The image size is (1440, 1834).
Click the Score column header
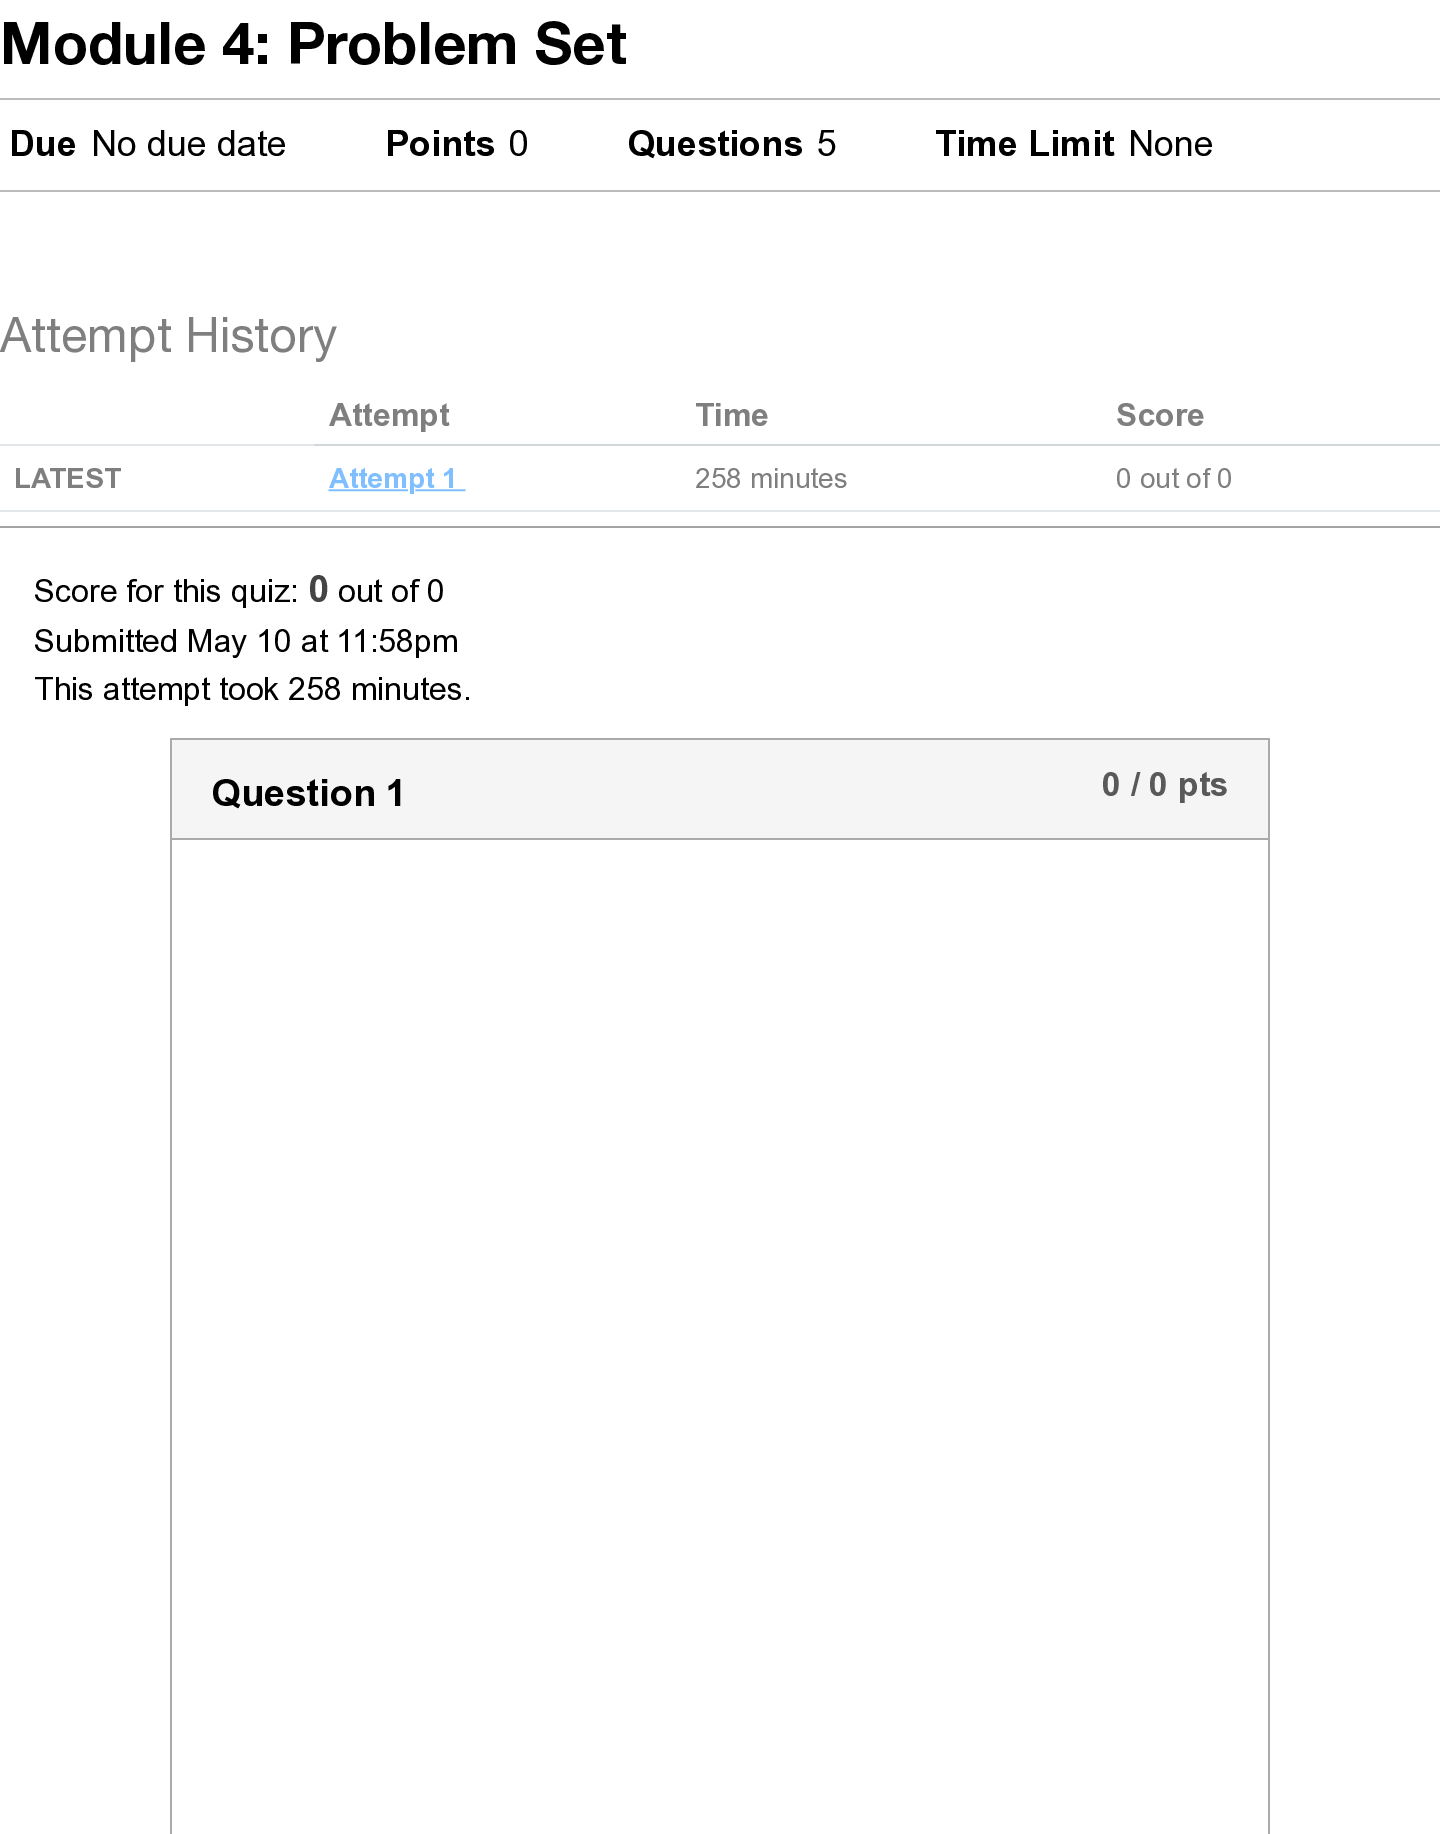click(1159, 415)
